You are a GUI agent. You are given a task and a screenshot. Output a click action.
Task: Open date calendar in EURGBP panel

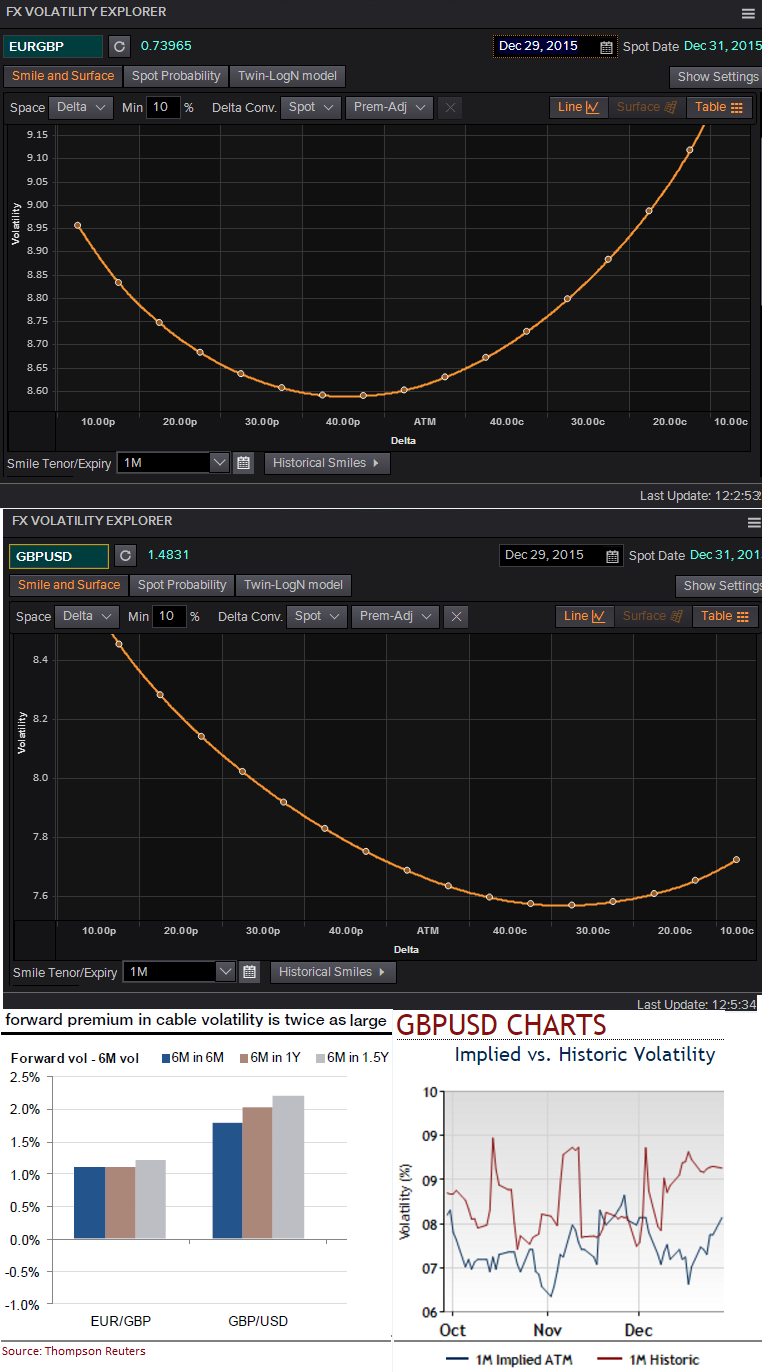click(x=607, y=46)
